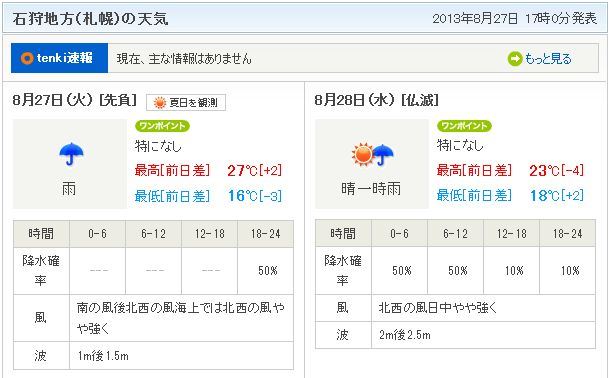Click the 降水確率 row label for 8月28日
612x378 pixels.
pos(343,271)
